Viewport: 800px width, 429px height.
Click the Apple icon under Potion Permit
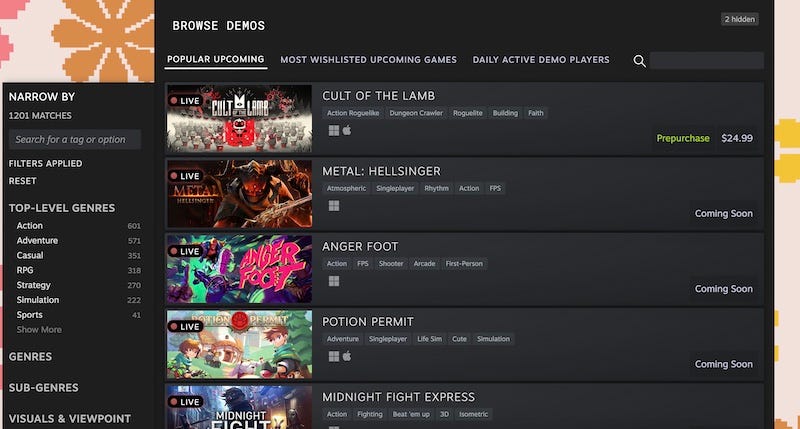[x=347, y=356]
